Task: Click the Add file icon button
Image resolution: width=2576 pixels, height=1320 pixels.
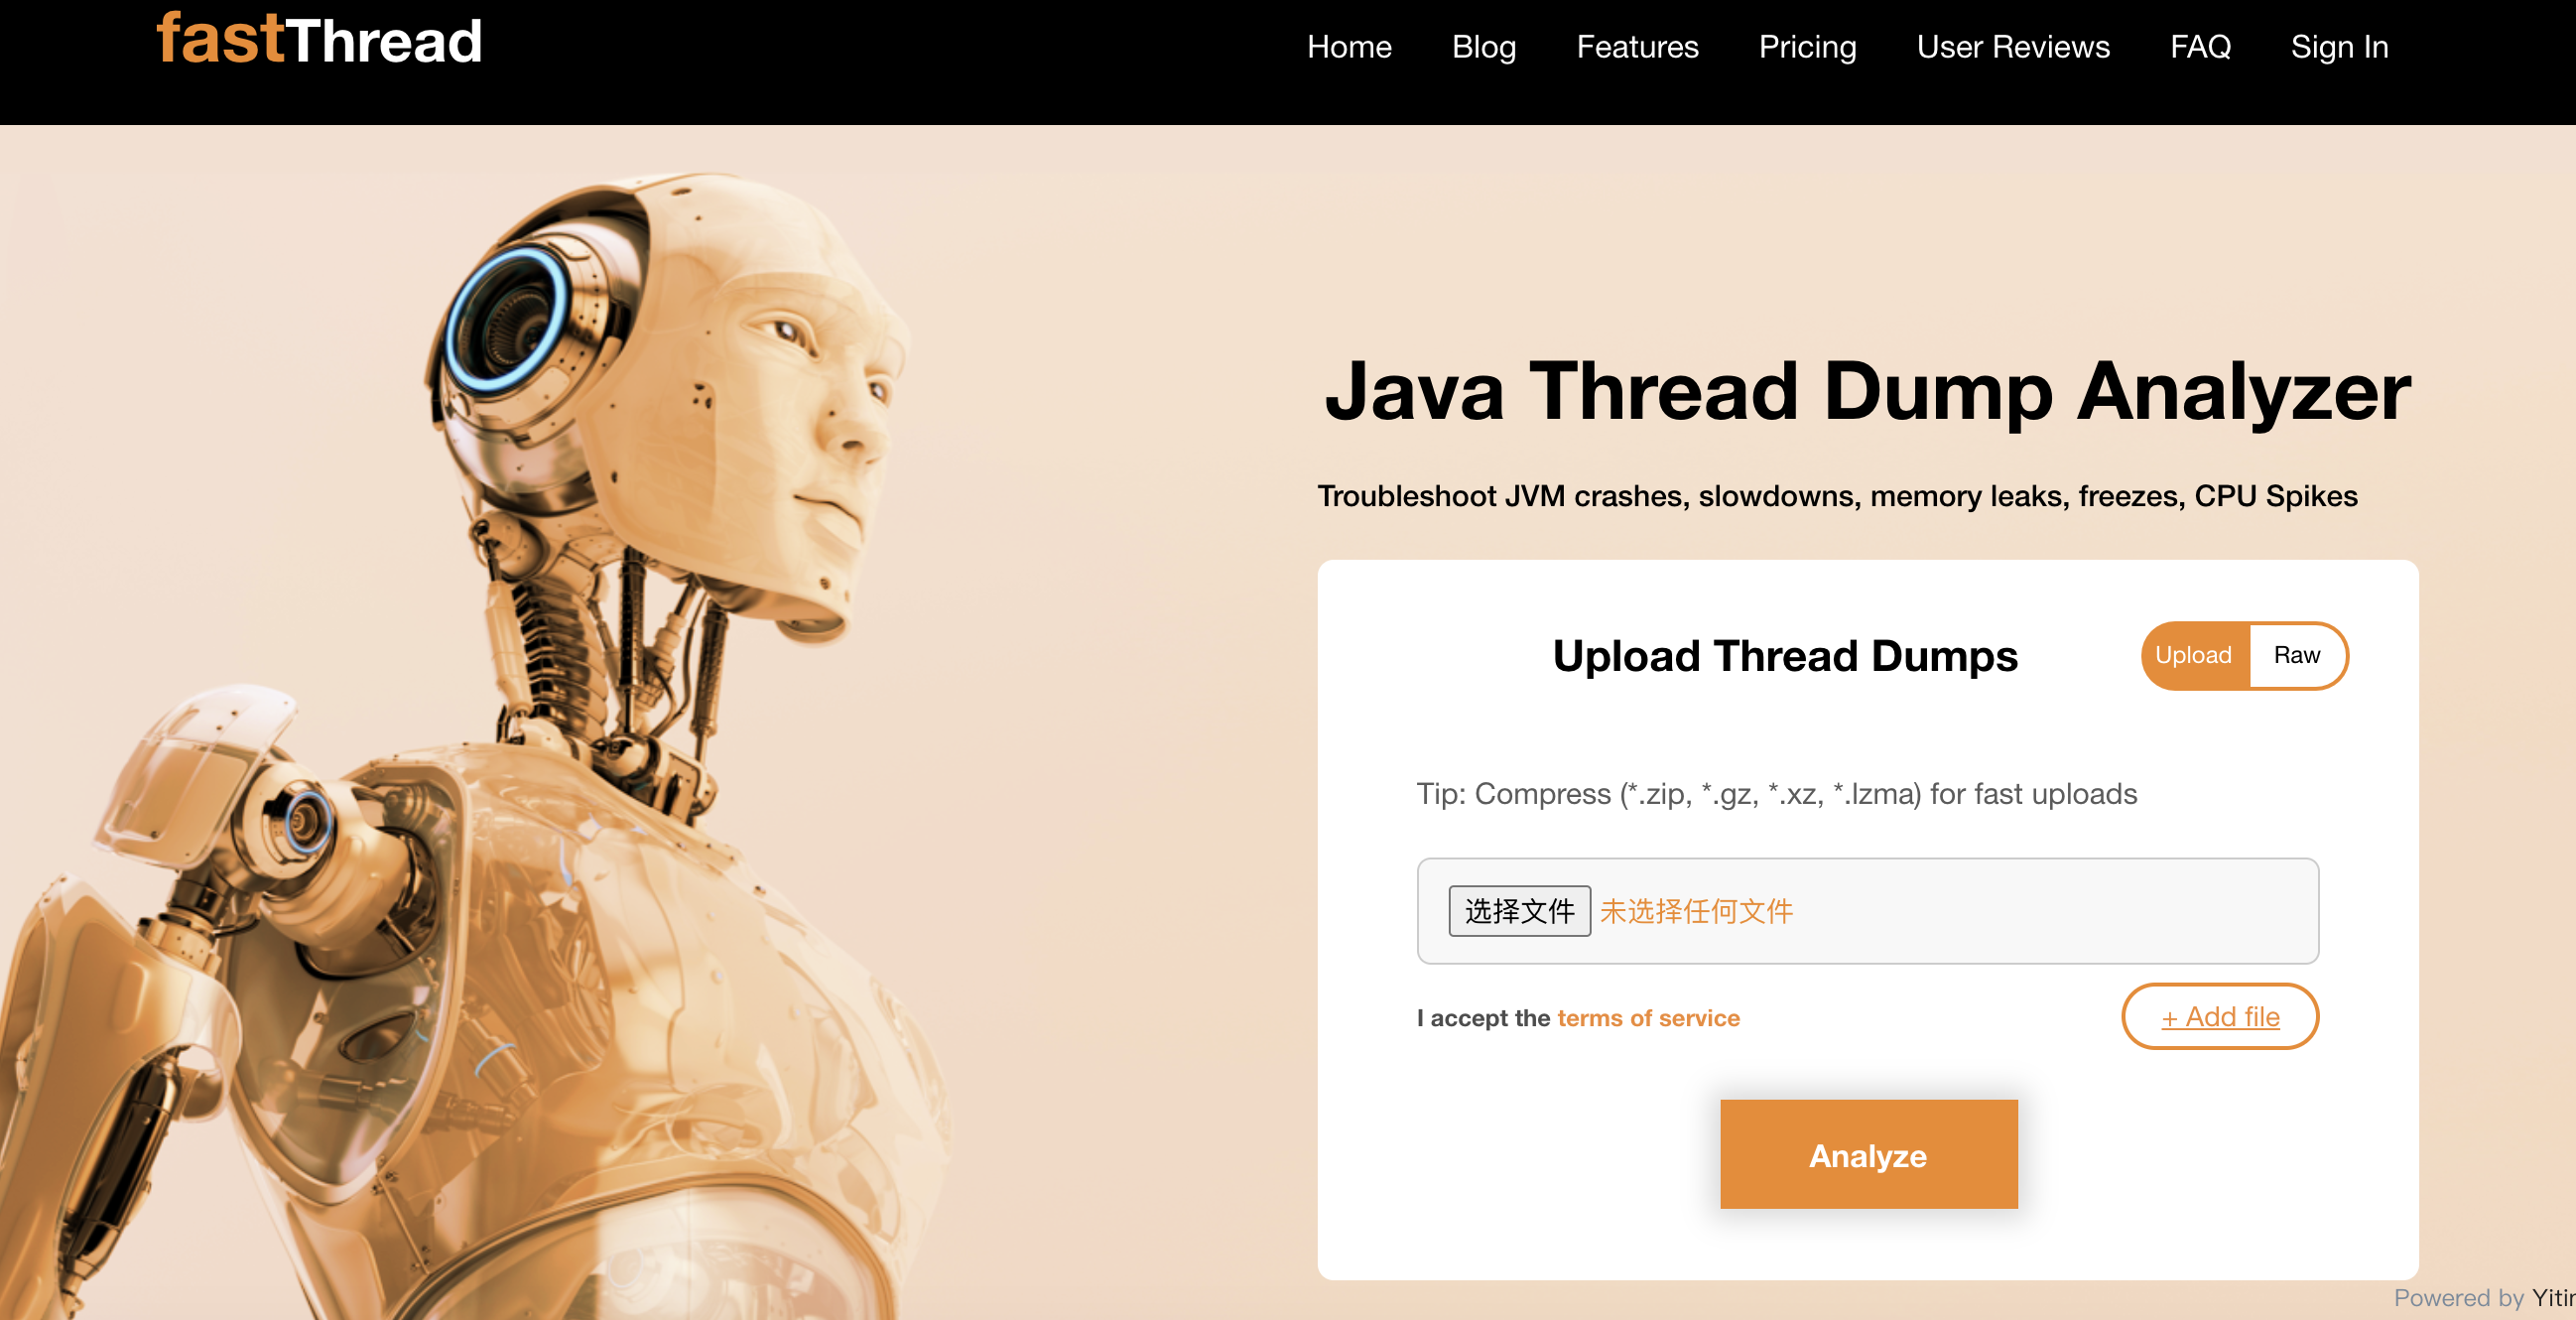Action: coord(2220,1017)
